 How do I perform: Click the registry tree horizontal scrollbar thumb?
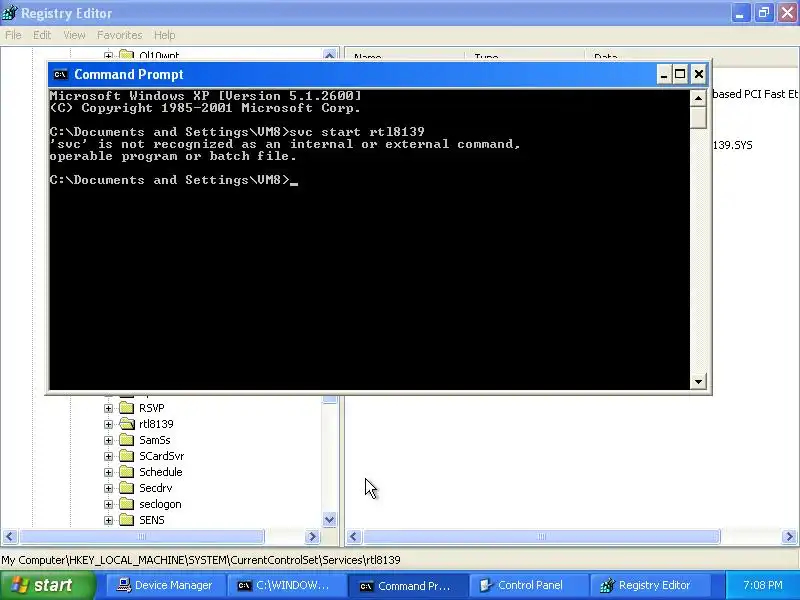(141, 537)
